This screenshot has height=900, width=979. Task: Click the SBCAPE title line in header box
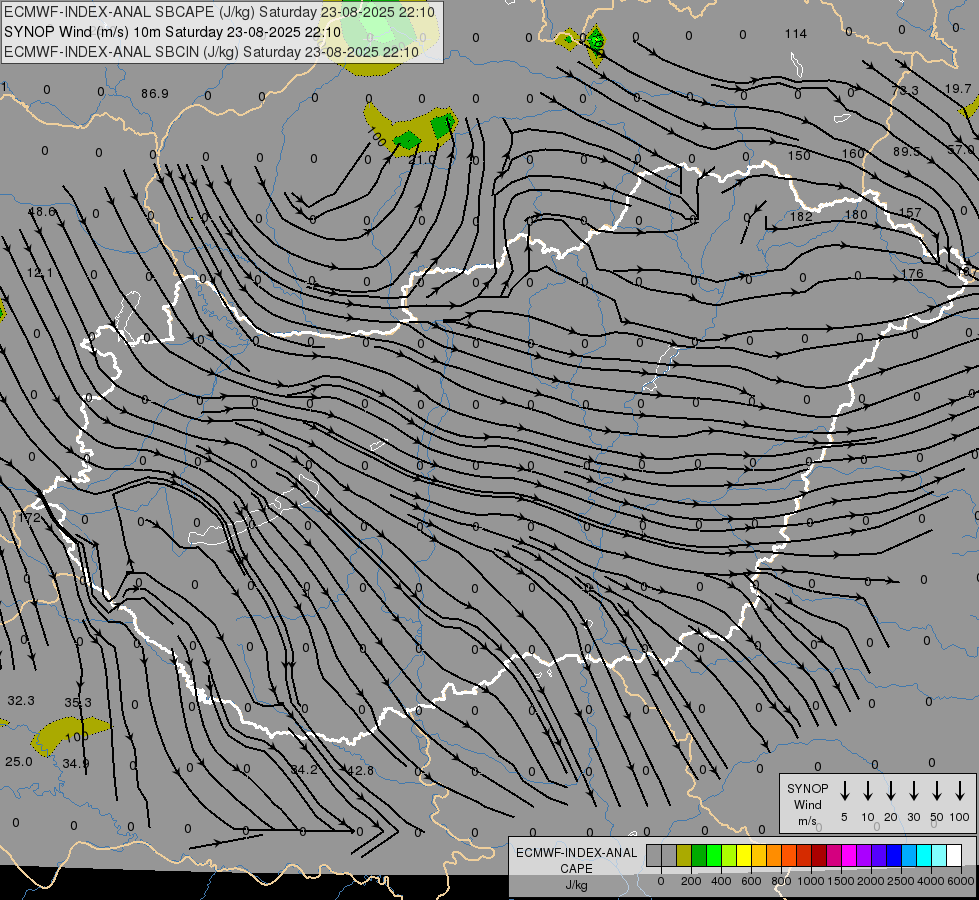tap(219, 12)
